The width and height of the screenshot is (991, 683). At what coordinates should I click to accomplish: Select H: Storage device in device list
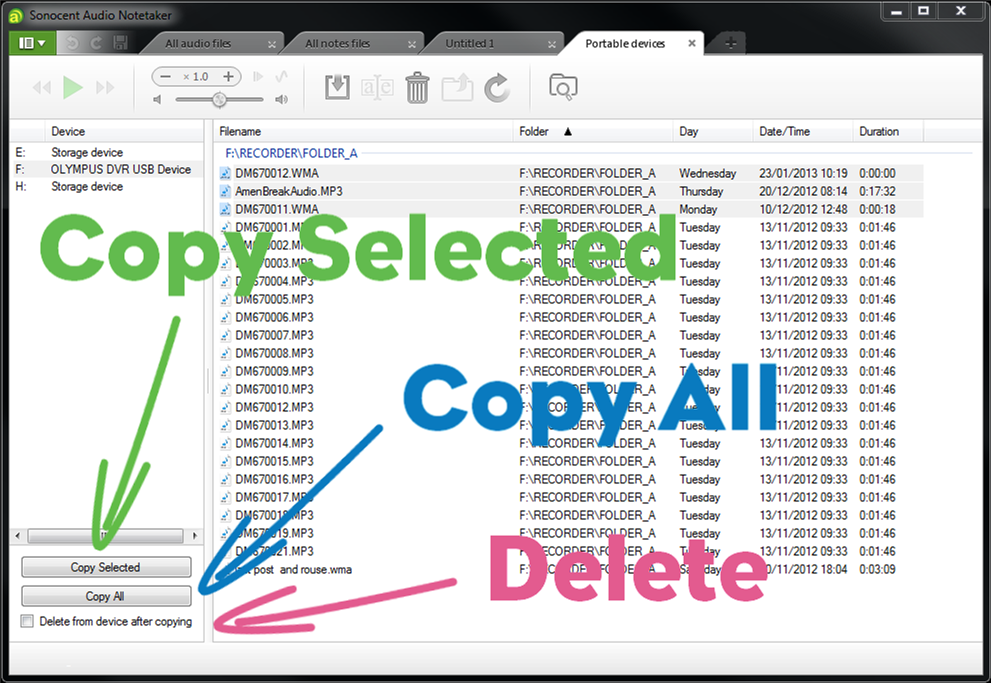pos(107,186)
